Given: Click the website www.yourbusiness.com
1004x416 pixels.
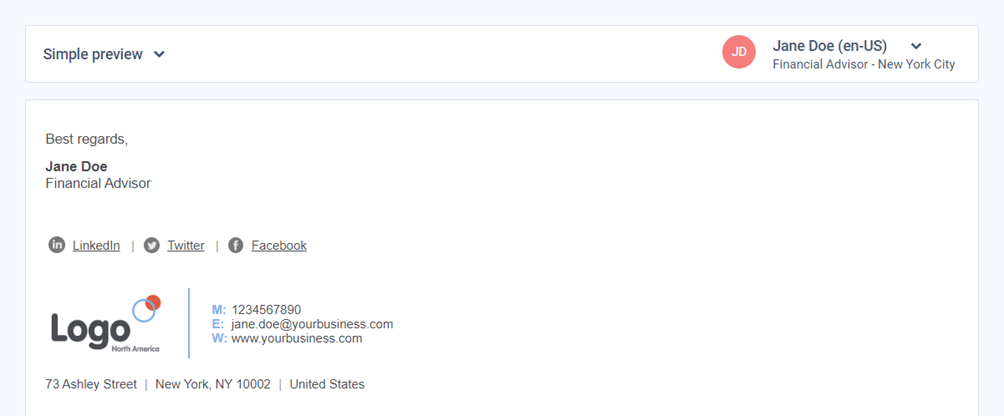Looking at the screenshot, I should 296,339.
